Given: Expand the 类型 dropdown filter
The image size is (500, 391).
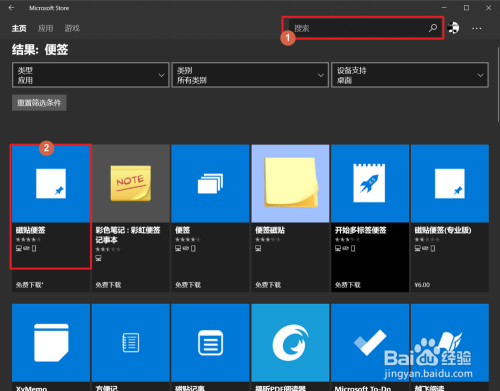Looking at the screenshot, I should pos(91,75).
